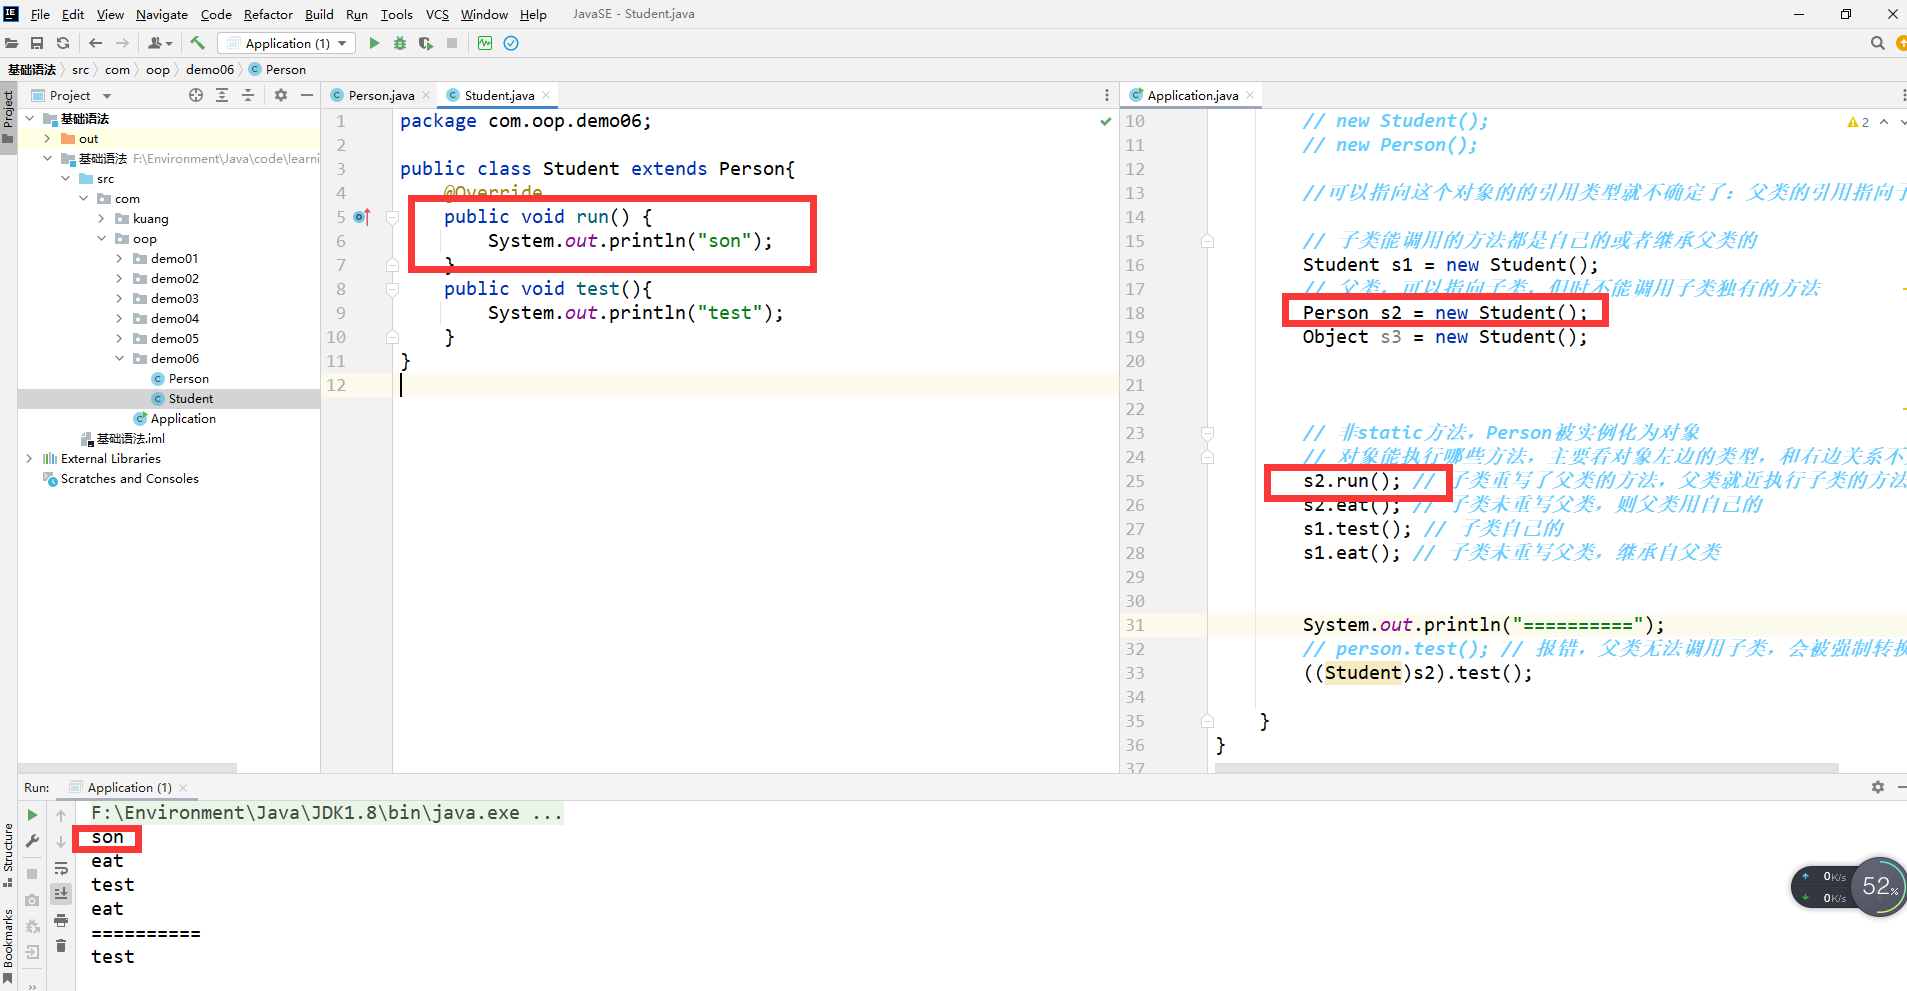Open the user account dropdown in the toolbar

click(160, 43)
